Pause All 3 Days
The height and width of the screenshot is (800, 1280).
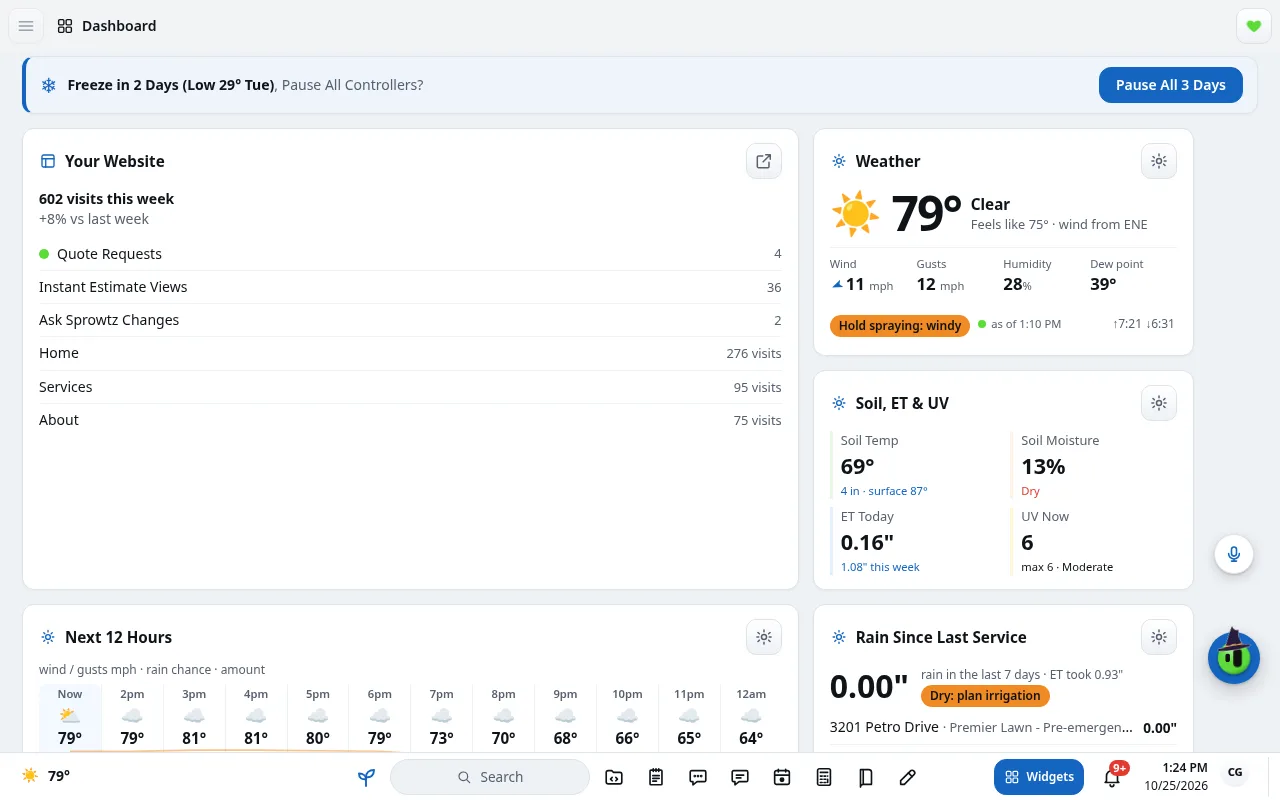click(1170, 85)
